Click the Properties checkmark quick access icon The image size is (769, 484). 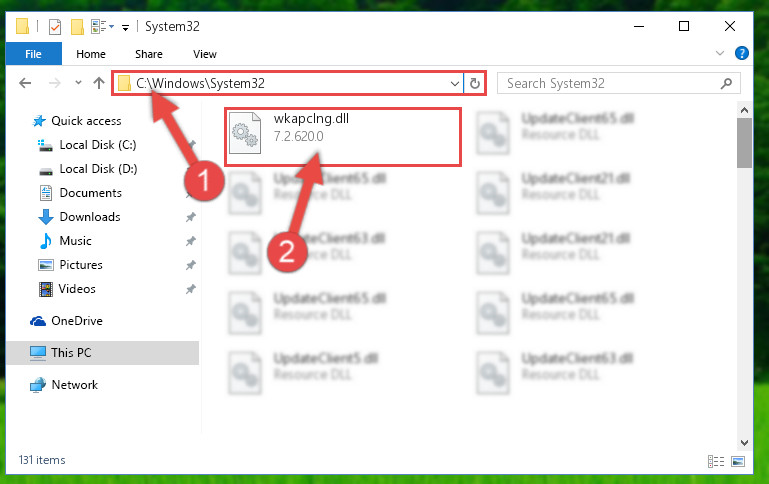pyautogui.click(x=55, y=27)
